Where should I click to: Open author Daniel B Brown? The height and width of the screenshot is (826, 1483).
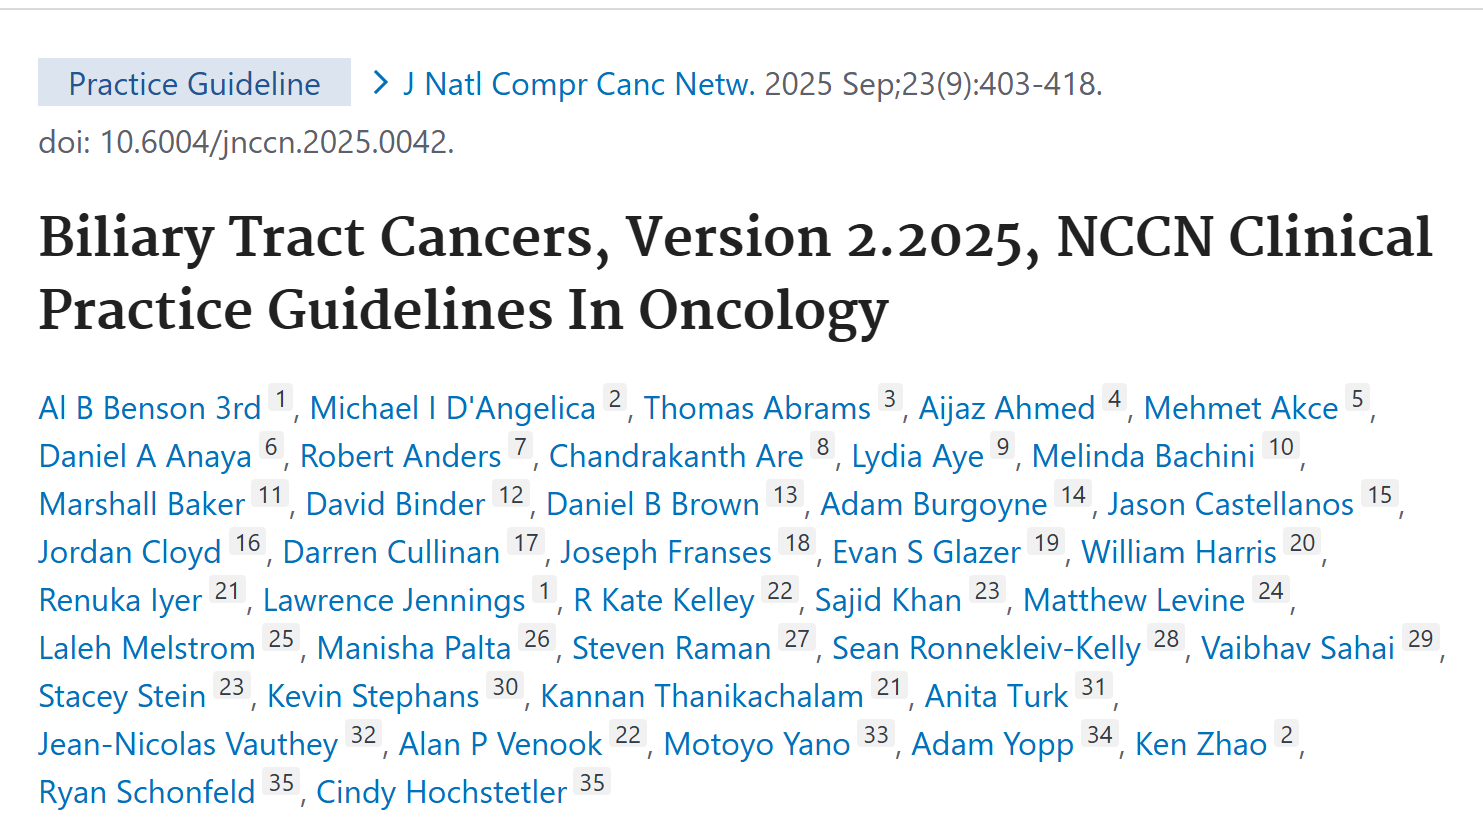653,504
